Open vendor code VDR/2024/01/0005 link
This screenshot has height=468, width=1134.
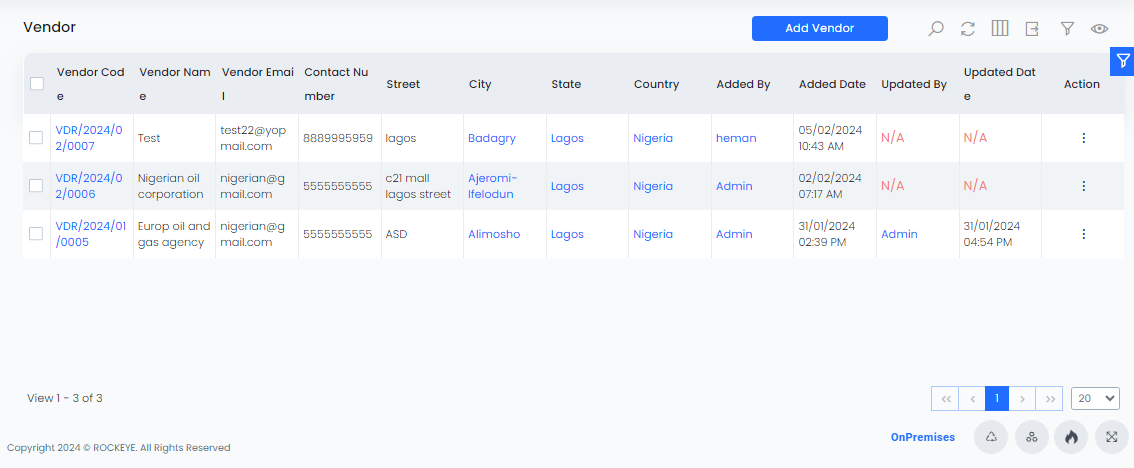90,234
